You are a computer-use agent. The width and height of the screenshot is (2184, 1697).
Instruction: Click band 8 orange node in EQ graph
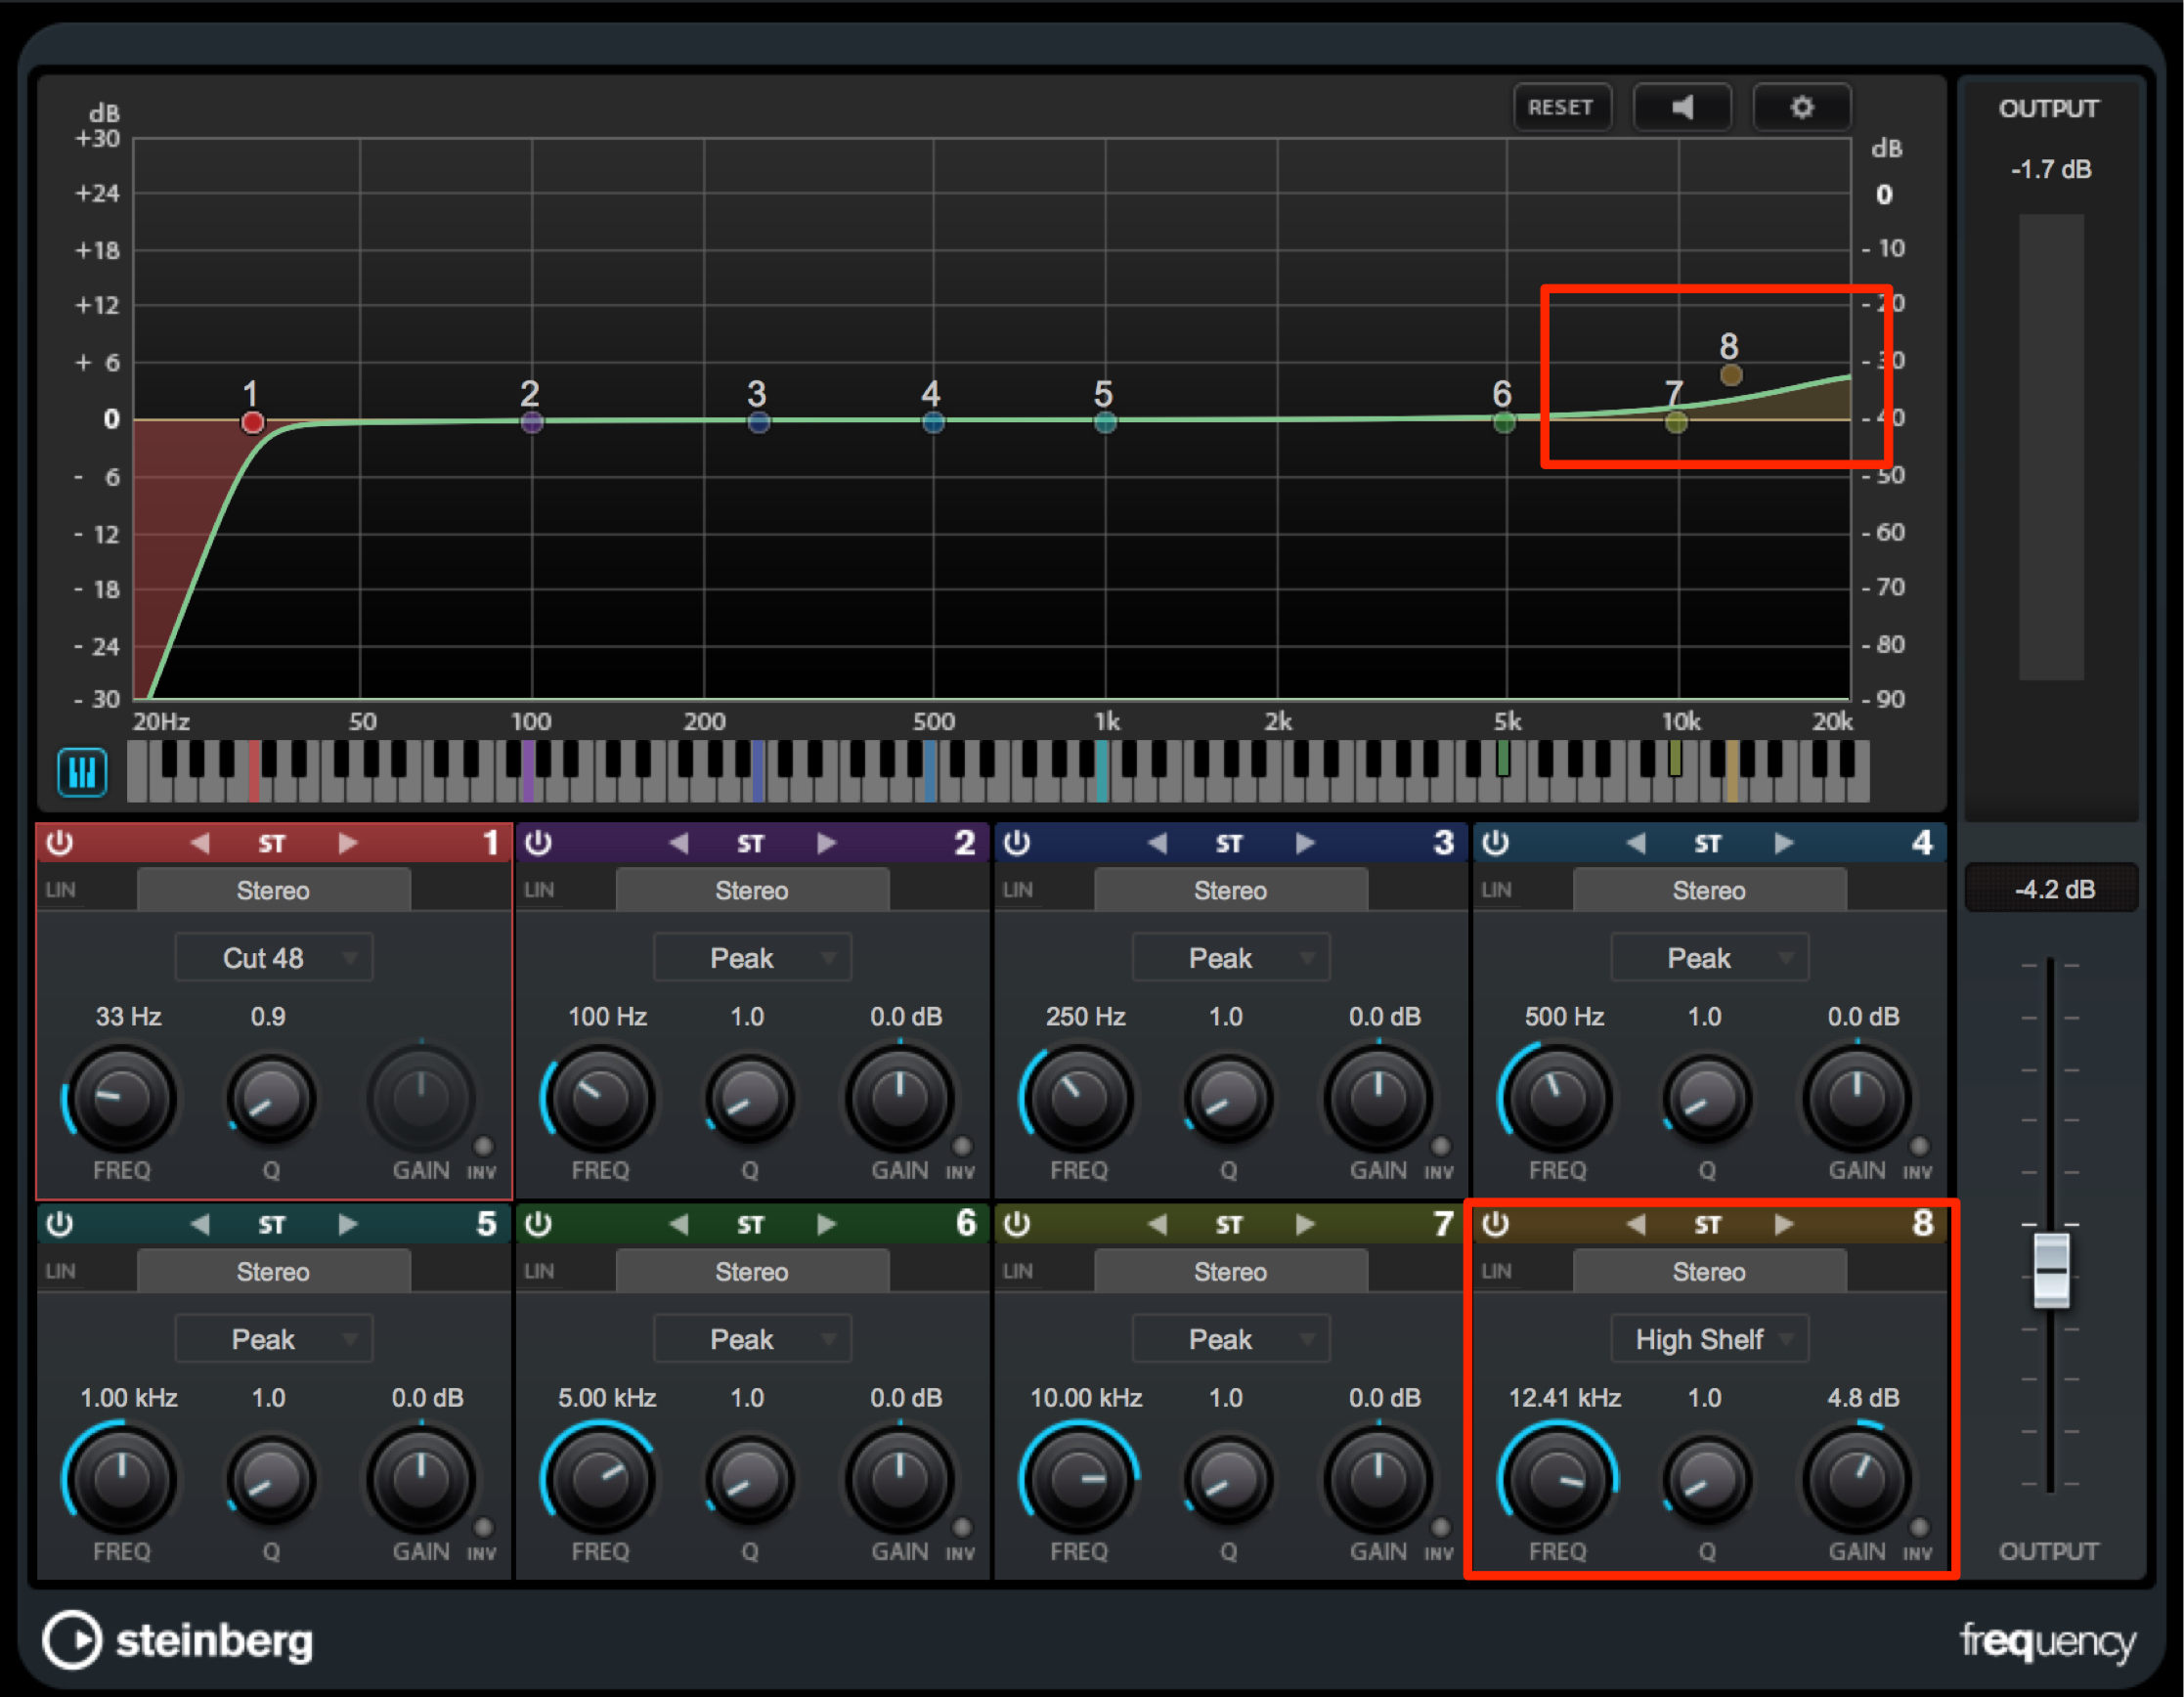(1731, 375)
